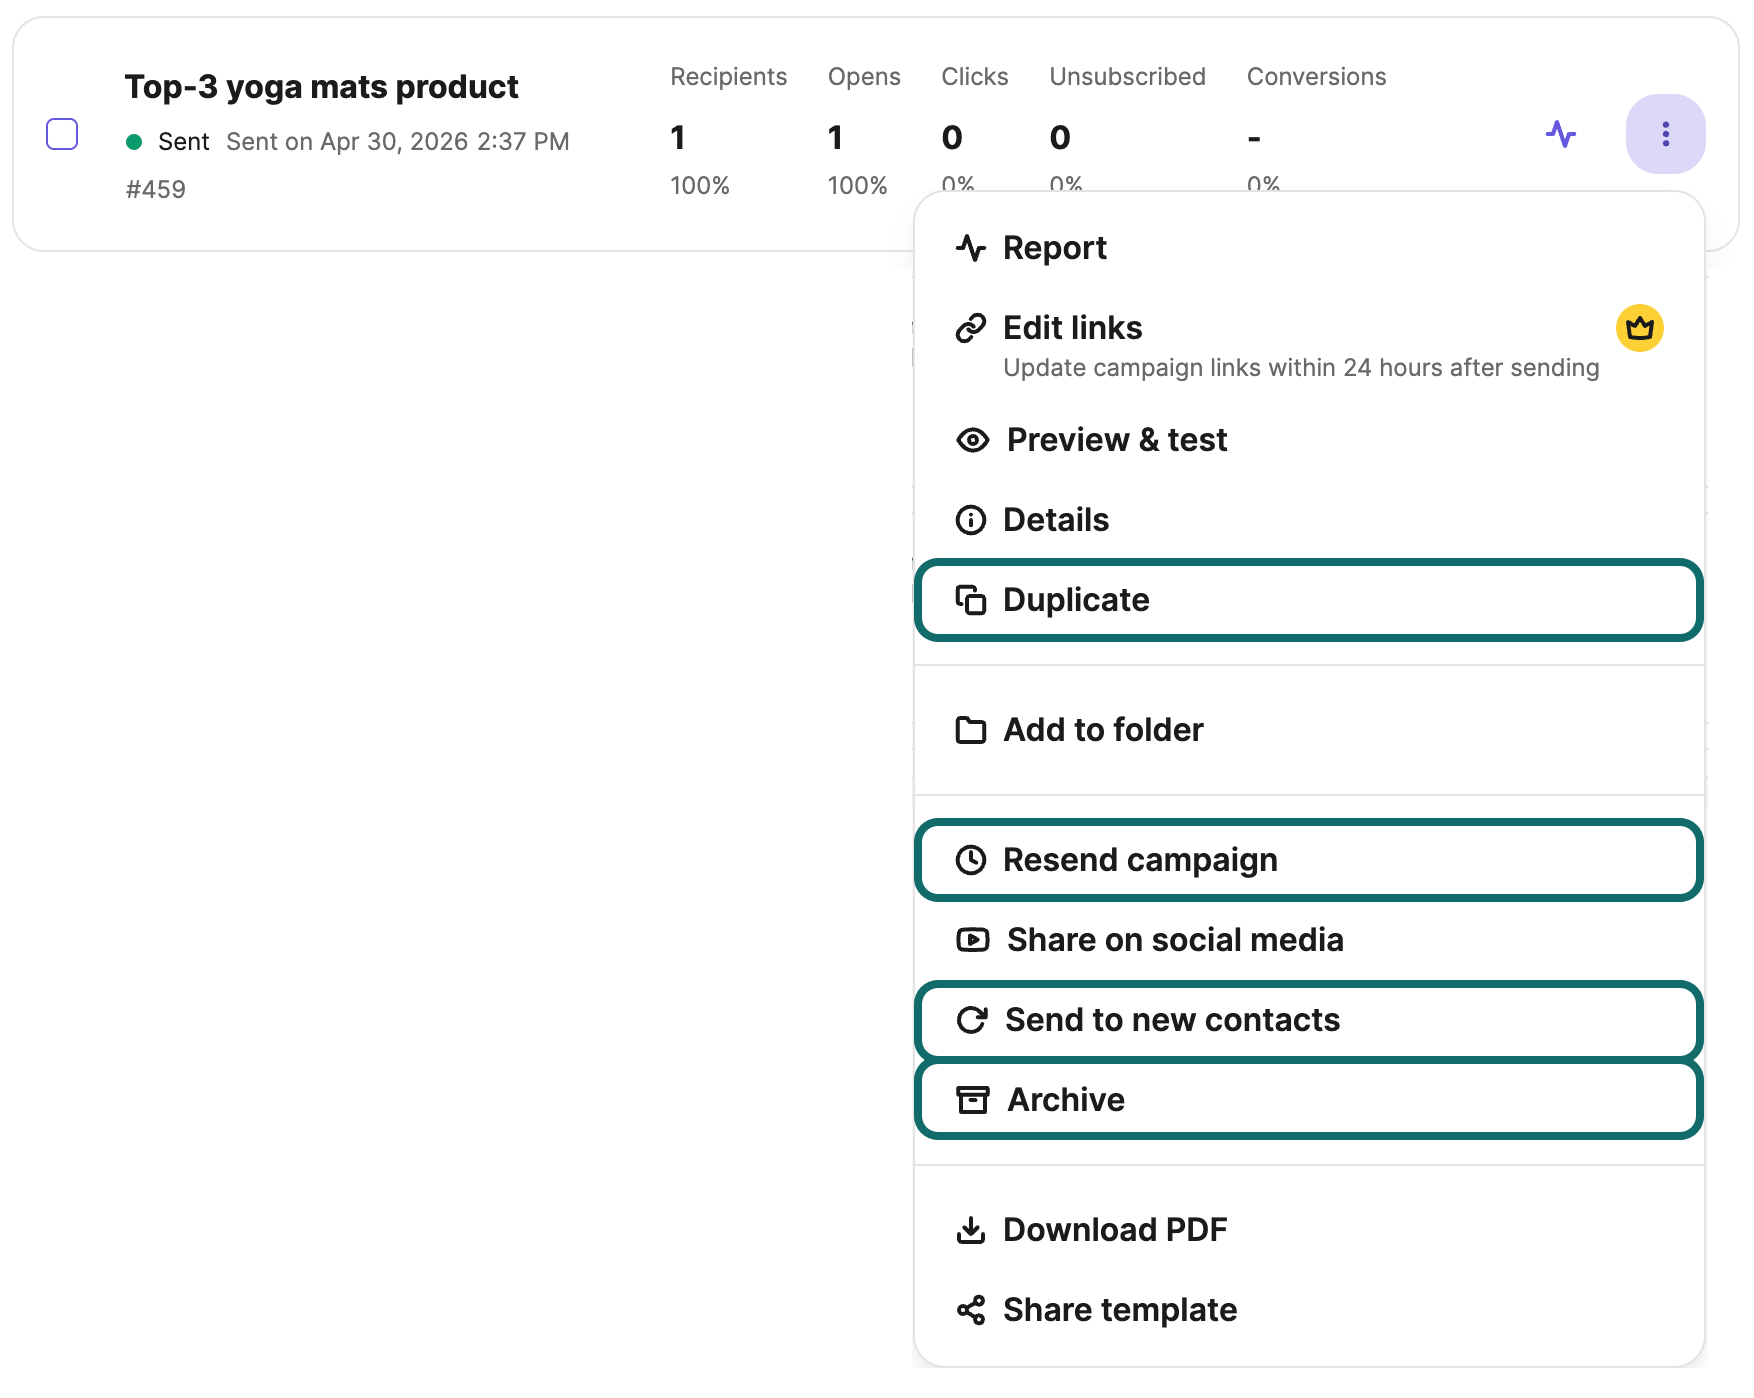Click the Add to folder icon
The image size is (1754, 1398).
(x=971, y=730)
